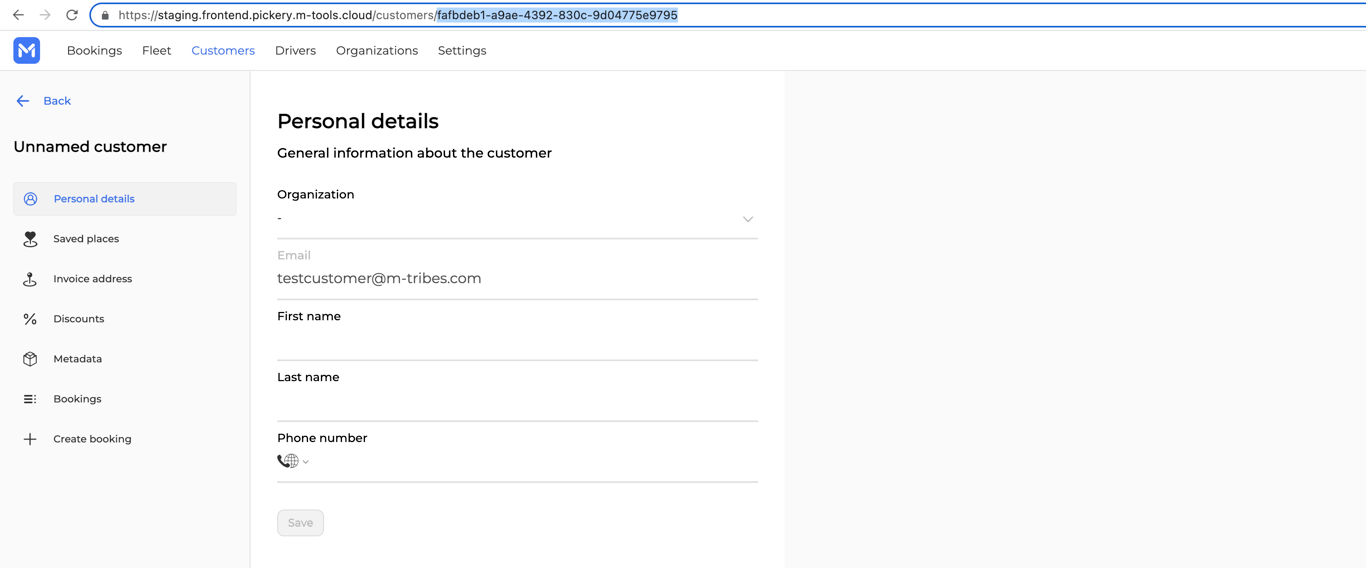Click the Invoice address pin icon
This screenshot has width=1366, height=568.
[x=30, y=279]
